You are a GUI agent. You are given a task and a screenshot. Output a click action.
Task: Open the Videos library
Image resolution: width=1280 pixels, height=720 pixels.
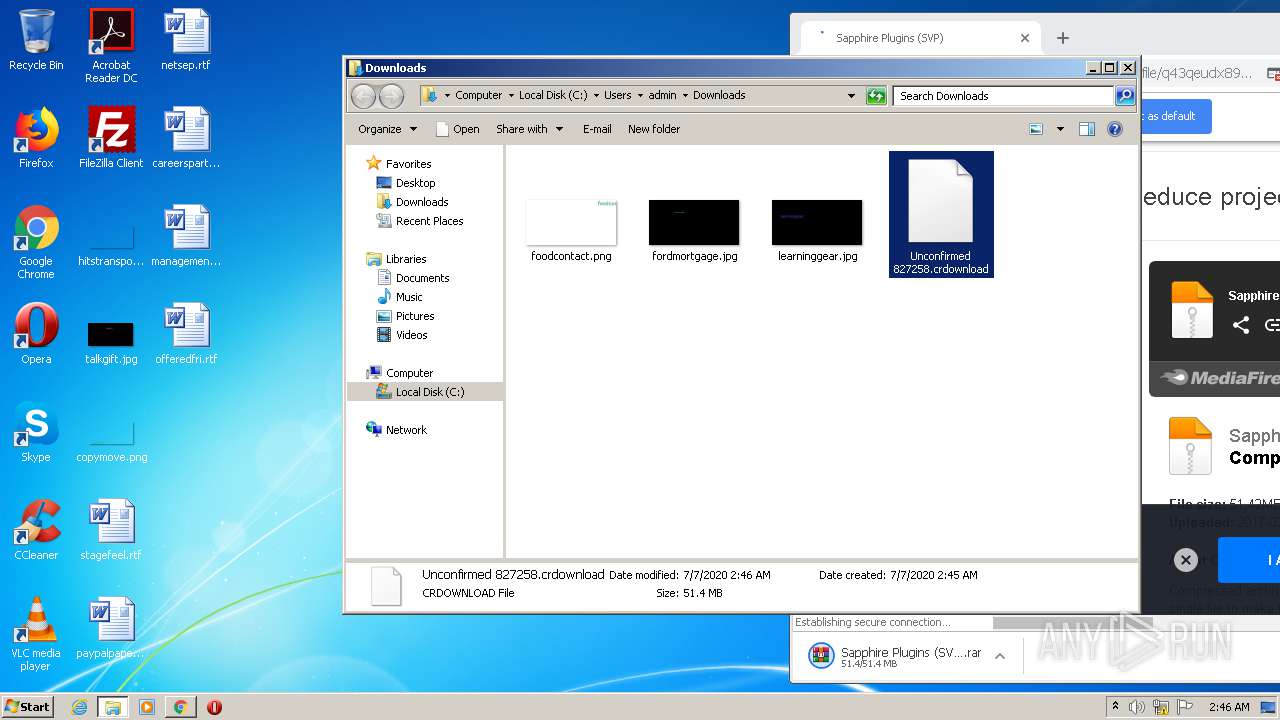pyautogui.click(x=411, y=335)
